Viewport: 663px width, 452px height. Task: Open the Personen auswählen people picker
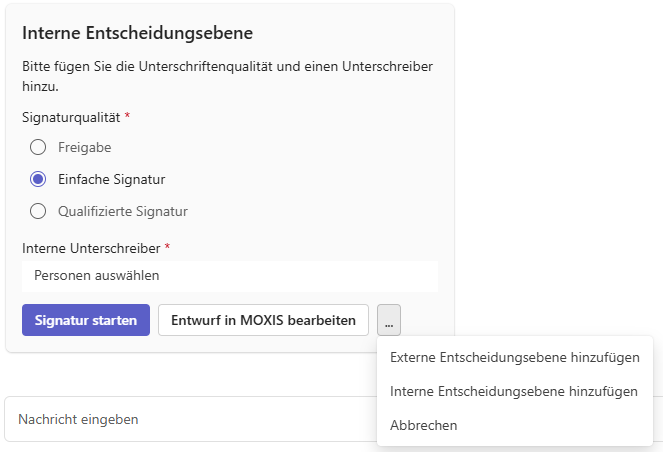230,275
